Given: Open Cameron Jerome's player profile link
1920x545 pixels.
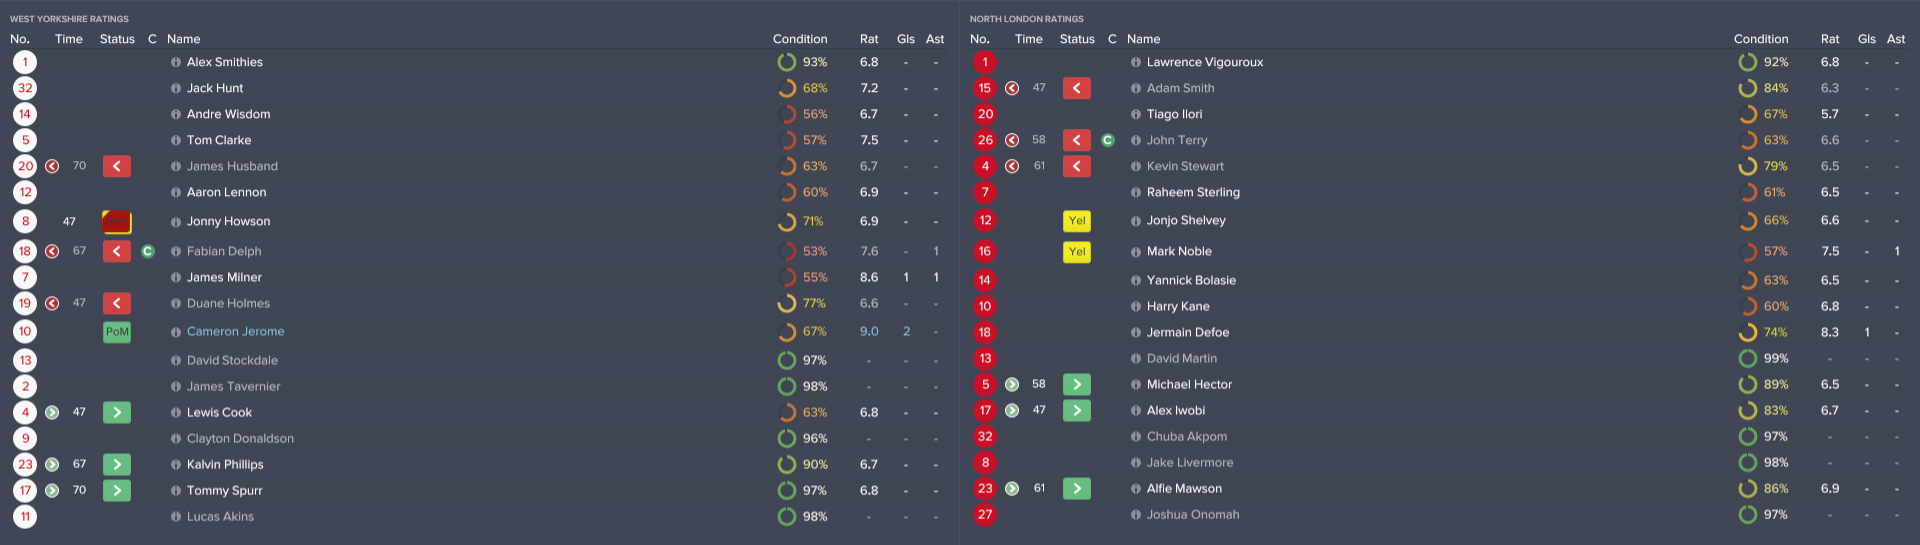Looking at the screenshot, I should coord(235,332).
